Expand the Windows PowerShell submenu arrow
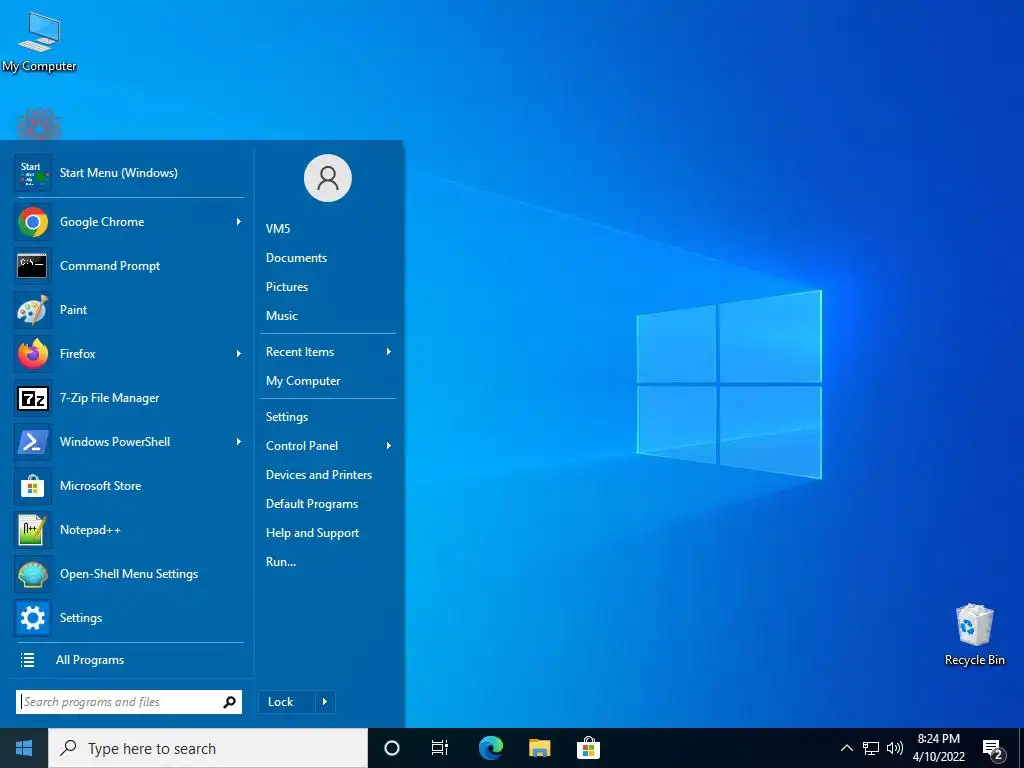 pos(239,442)
